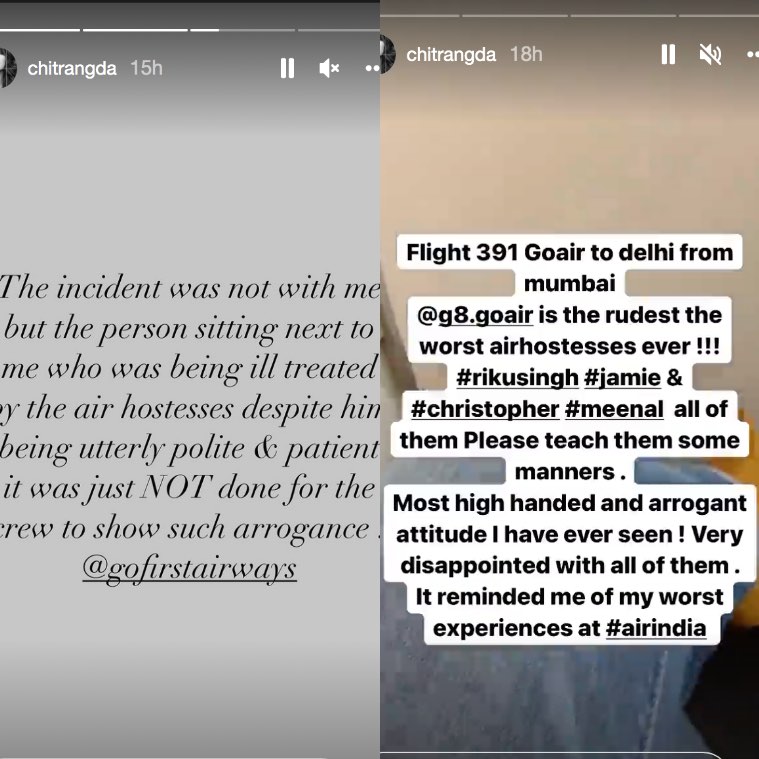Unmute sound on the left story
The image size is (759, 759).
[329, 68]
